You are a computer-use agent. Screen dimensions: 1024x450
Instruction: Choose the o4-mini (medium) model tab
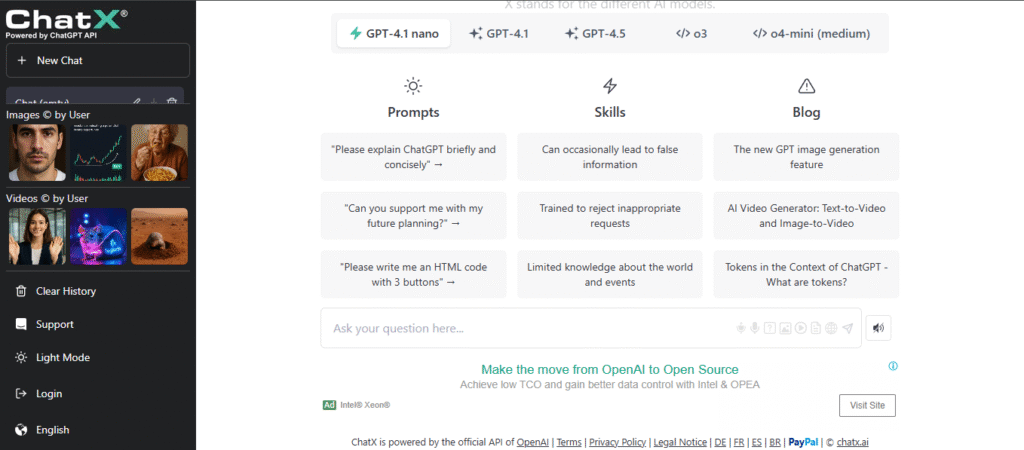click(x=811, y=33)
